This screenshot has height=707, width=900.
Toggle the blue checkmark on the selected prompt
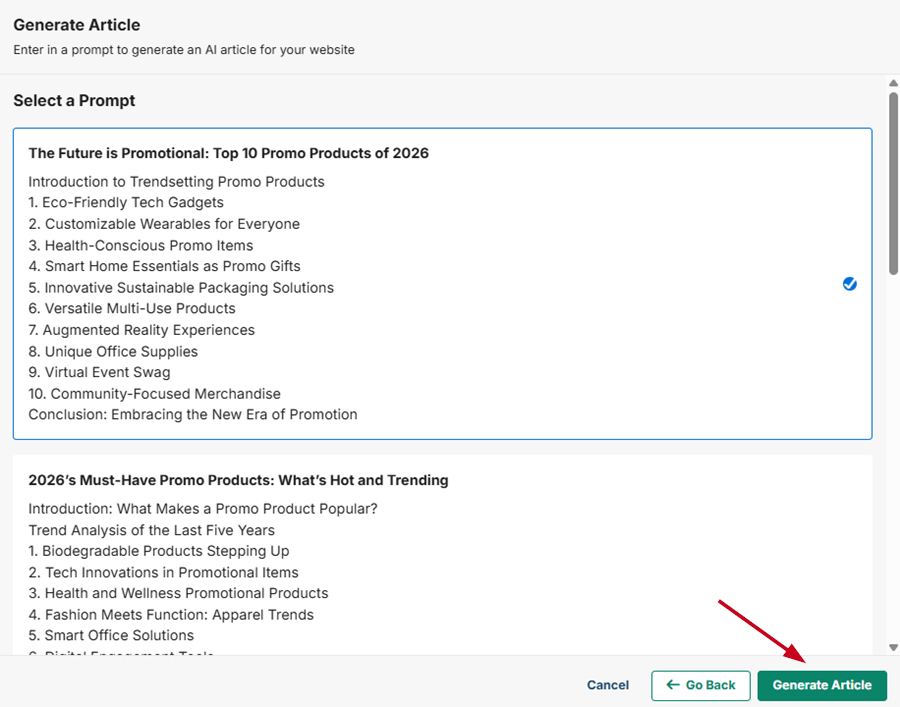click(x=849, y=284)
